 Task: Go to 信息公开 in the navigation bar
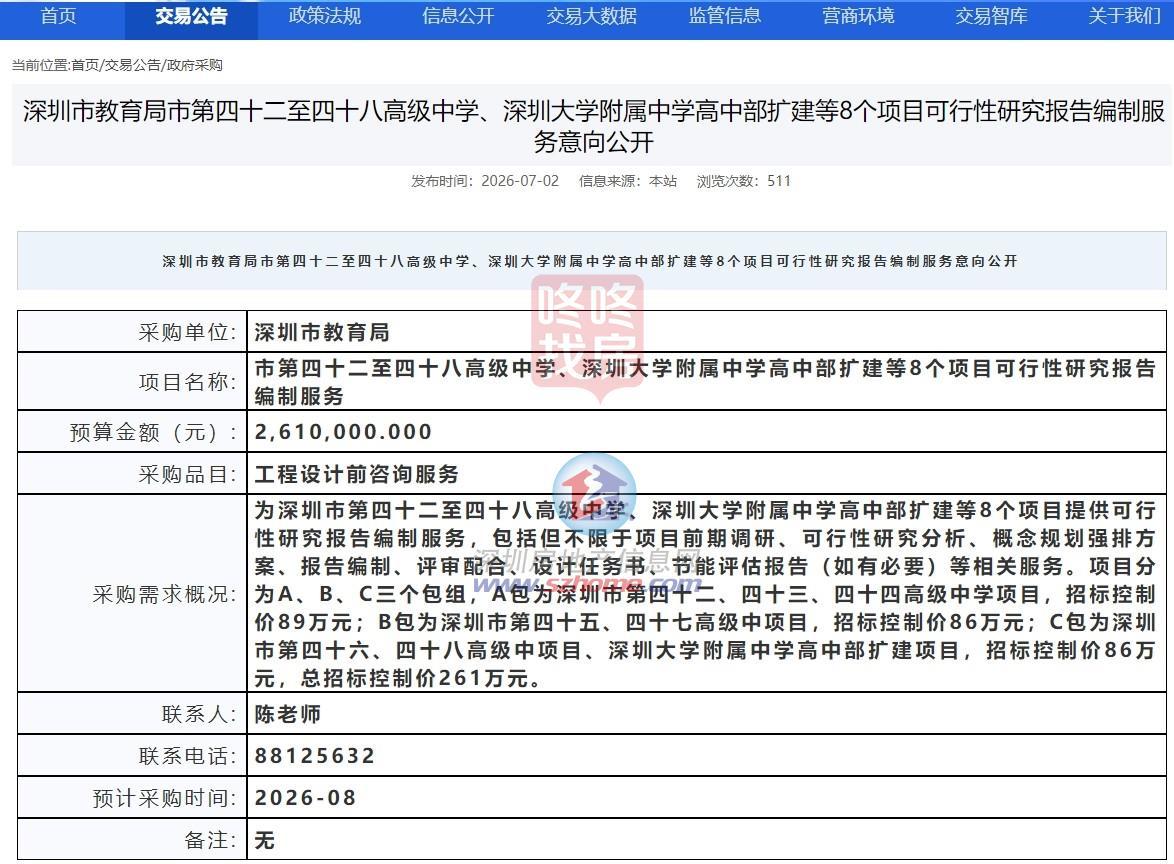point(457,16)
